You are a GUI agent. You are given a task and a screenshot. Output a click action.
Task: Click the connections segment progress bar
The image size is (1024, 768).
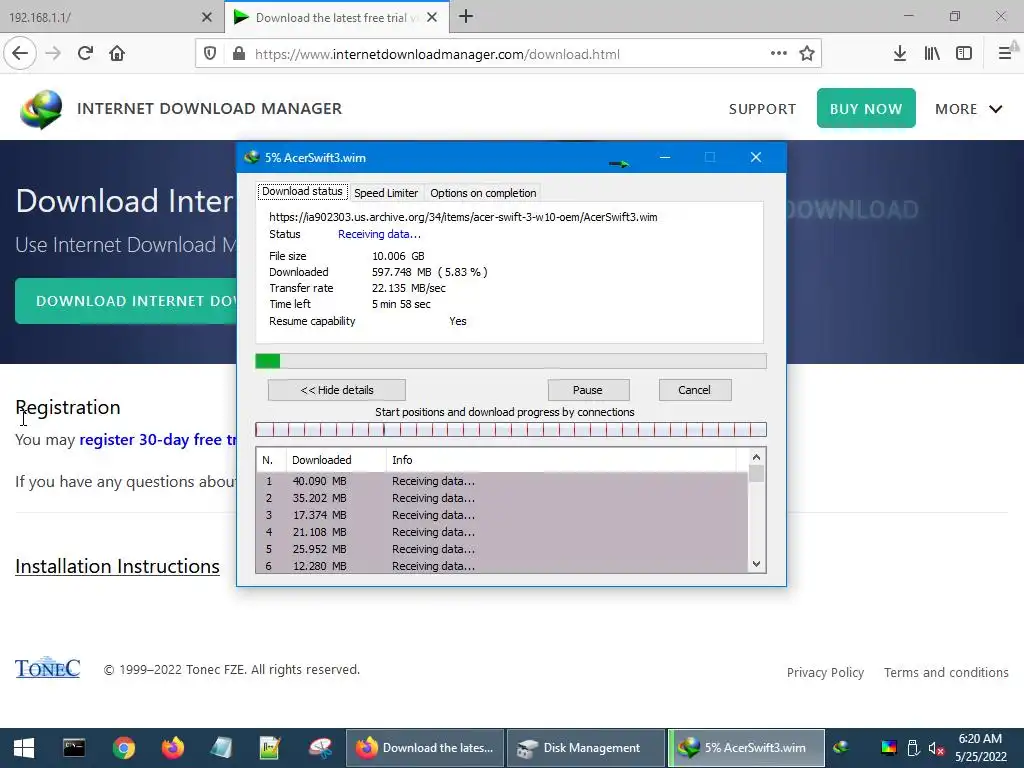[x=511, y=430]
